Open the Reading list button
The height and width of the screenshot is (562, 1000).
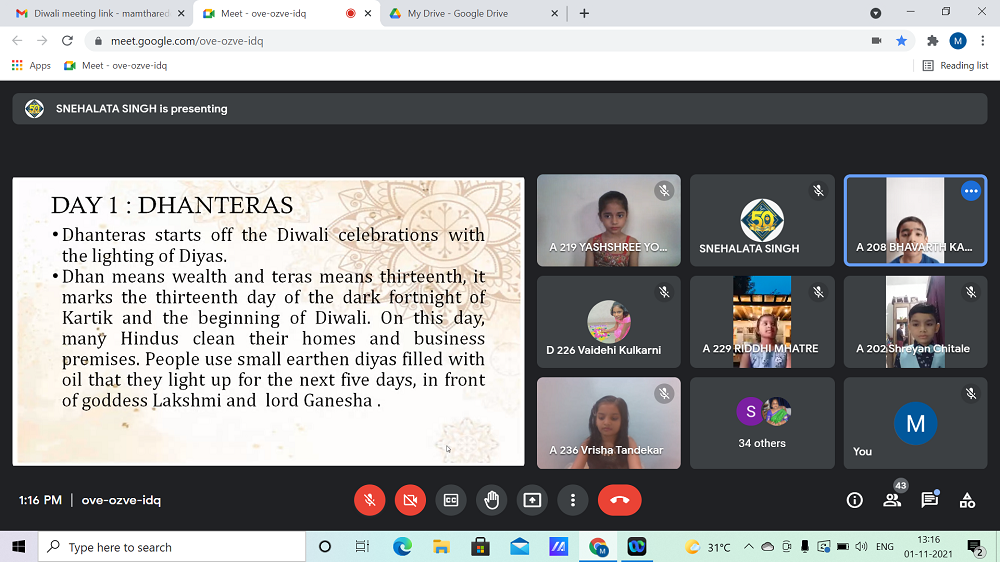955,65
